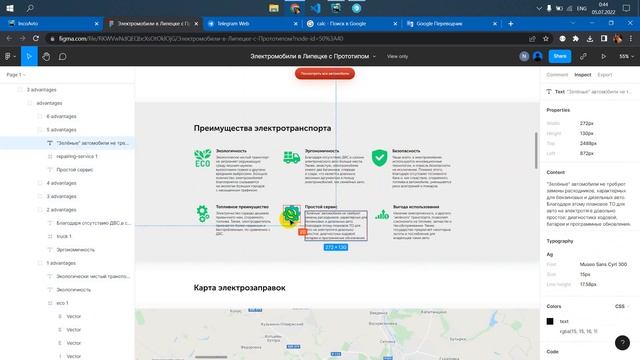The width and height of the screenshot is (640, 360).
Task: Click the Museo Sans Cyrl 300 font value
Action: click(603, 264)
